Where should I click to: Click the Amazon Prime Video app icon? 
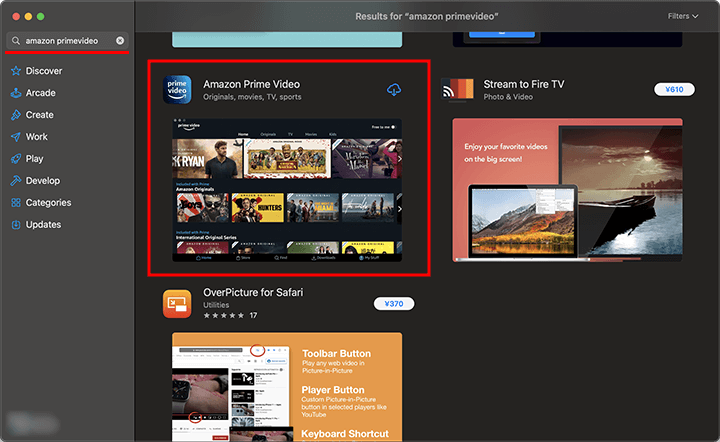[x=177, y=90]
